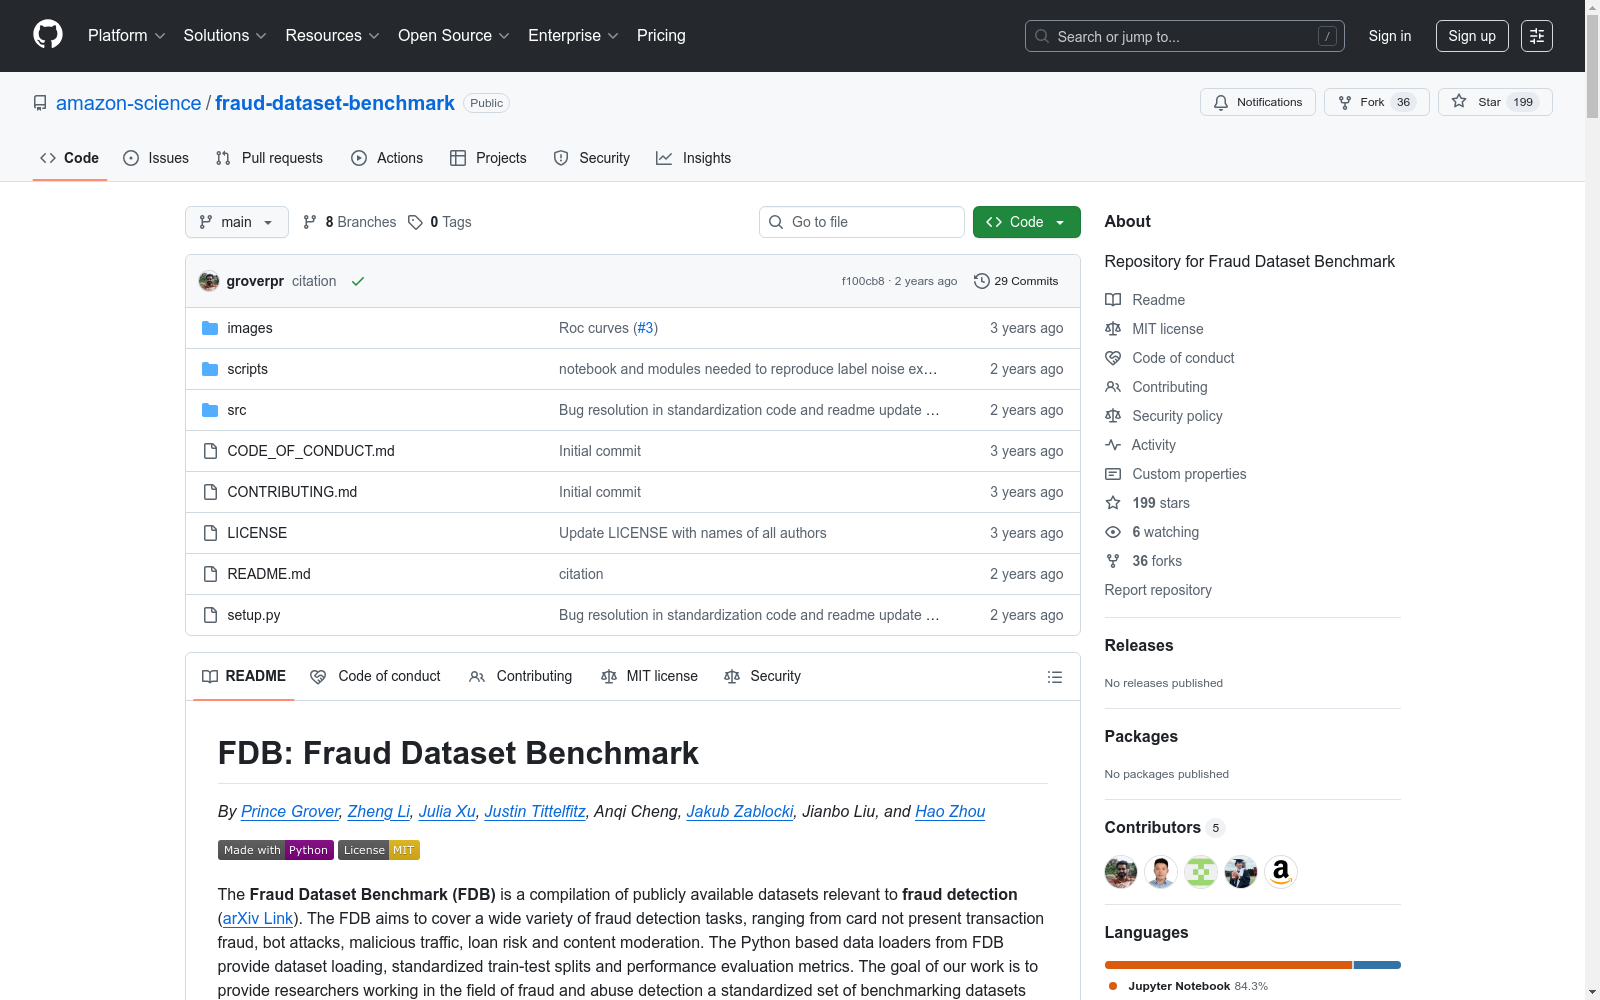
Task: View the green commit status checkmark
Action: click(x=358, y=281)
